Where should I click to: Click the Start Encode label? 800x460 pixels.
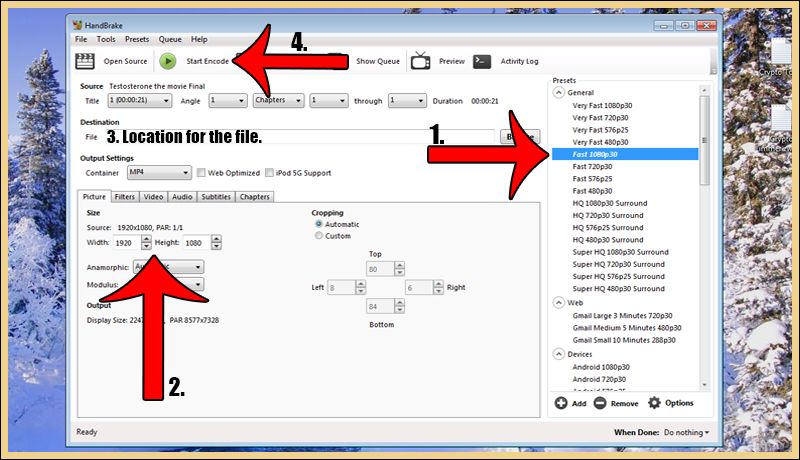pyautogui.click(x=207, y=61)
